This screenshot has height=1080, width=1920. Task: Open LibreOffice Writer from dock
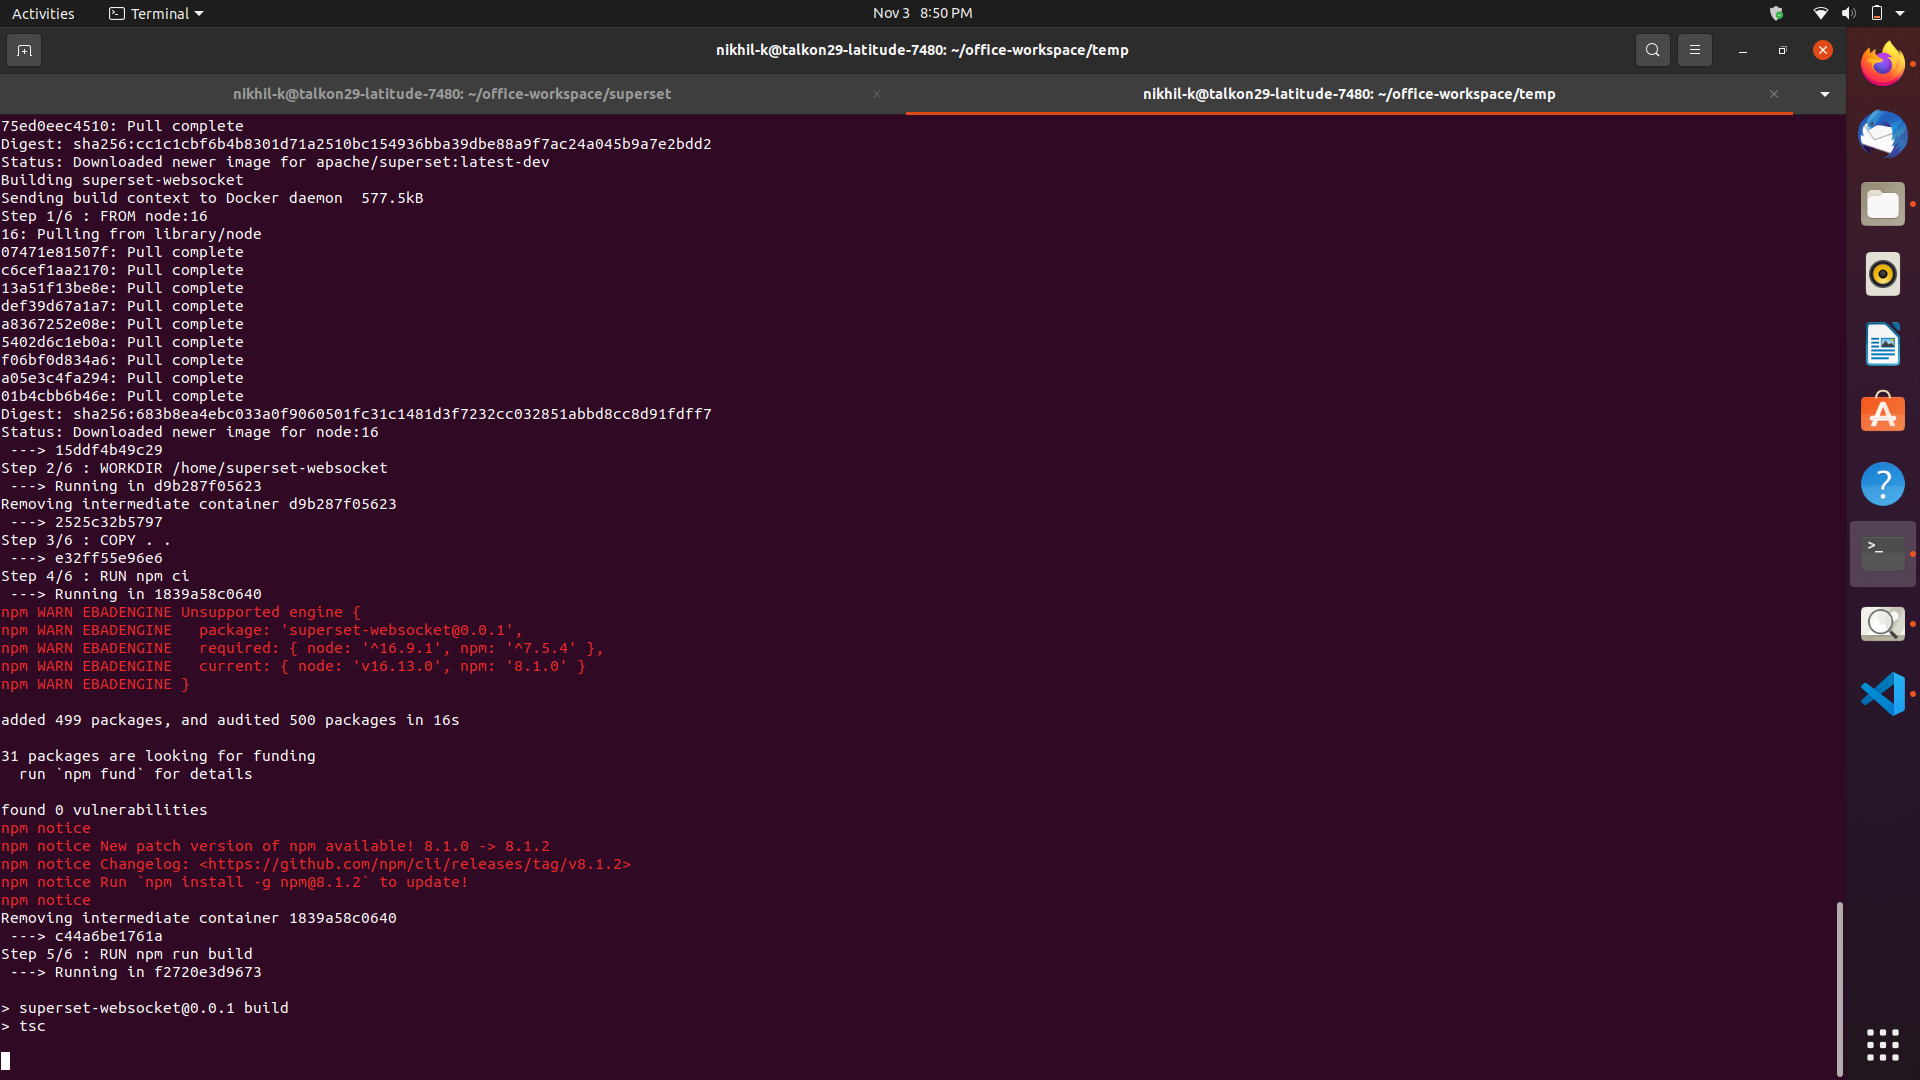click(1882, 344)
